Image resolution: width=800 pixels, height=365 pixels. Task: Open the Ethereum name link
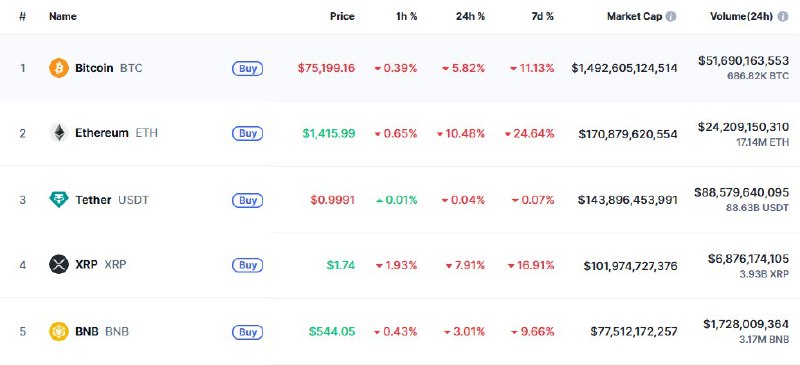pos(102,133)
